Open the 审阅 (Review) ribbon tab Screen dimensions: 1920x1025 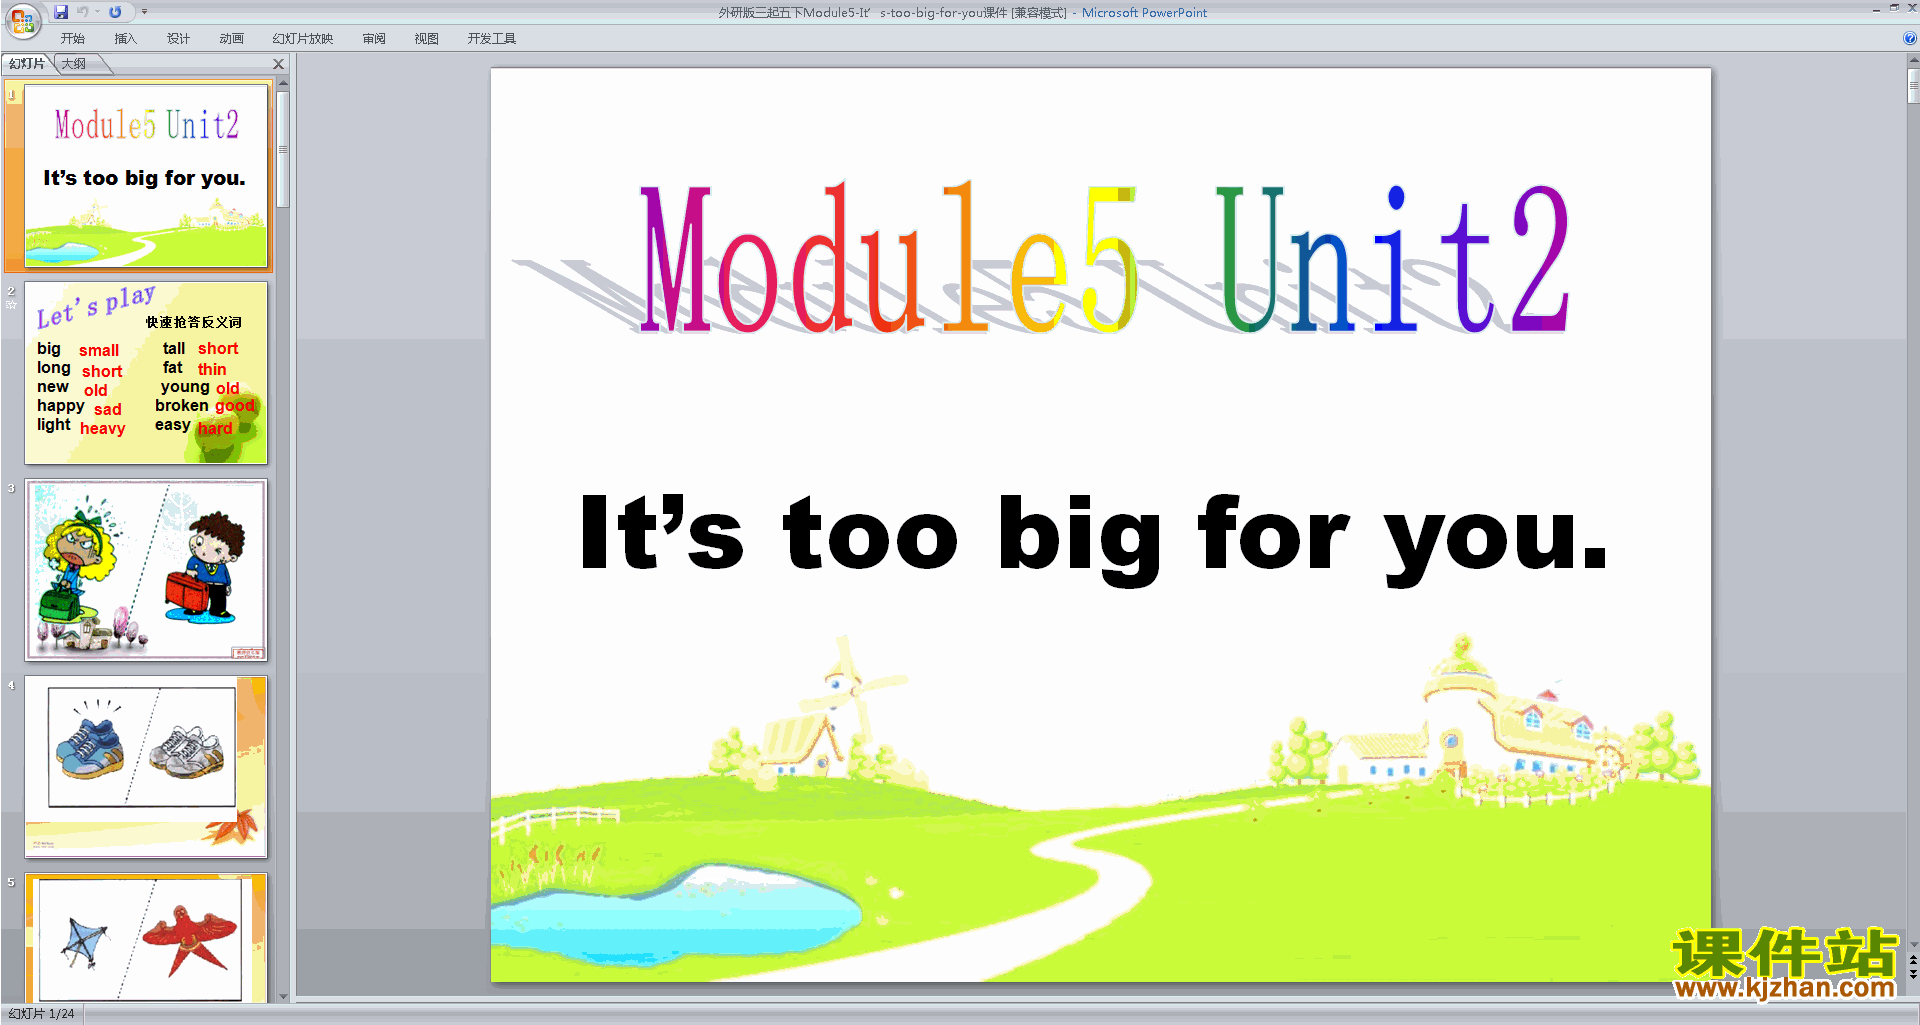374,39
